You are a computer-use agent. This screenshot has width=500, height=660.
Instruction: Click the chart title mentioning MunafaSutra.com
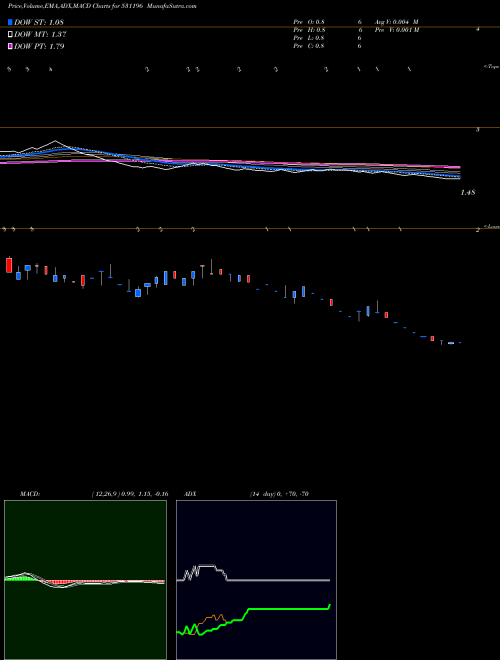point(101,6)
